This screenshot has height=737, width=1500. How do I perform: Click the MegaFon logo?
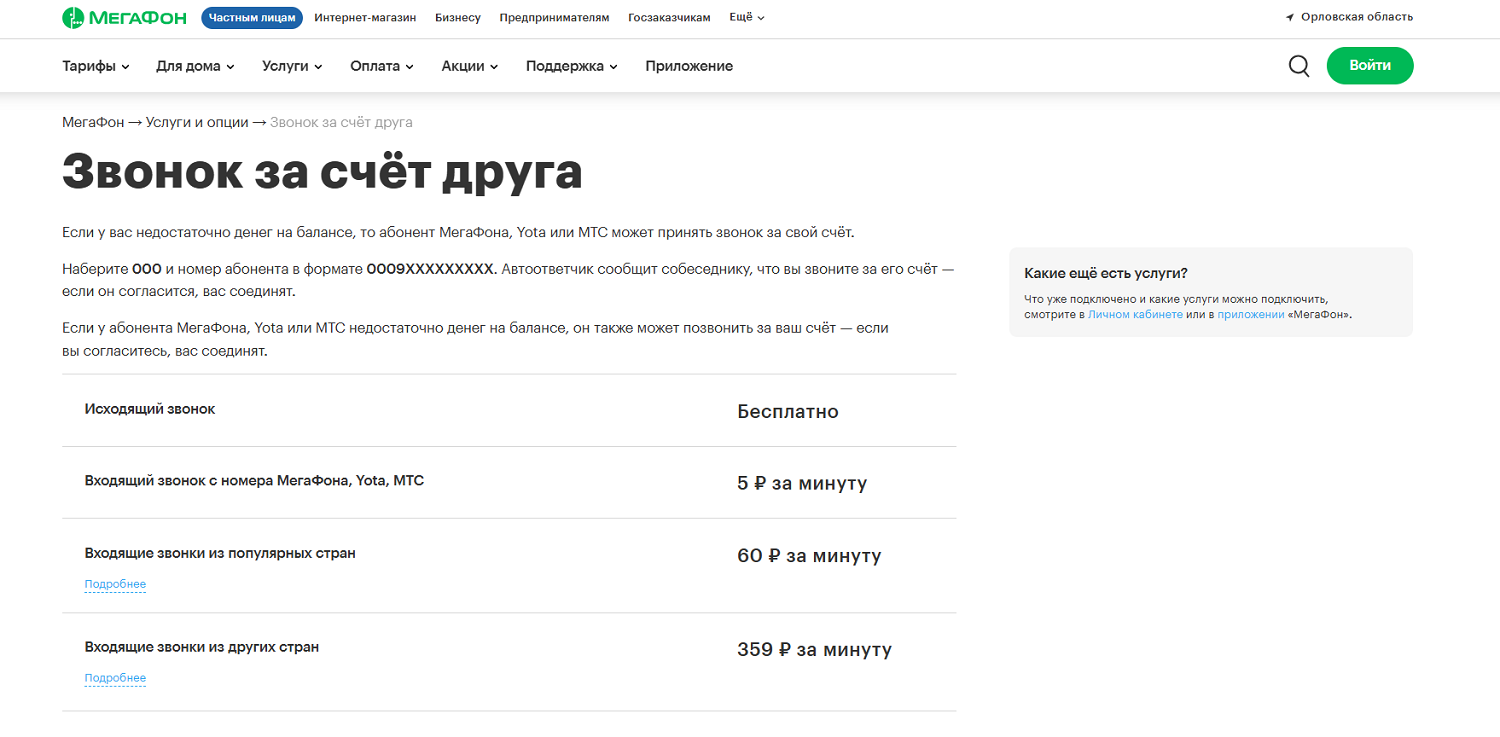[124, 17]
